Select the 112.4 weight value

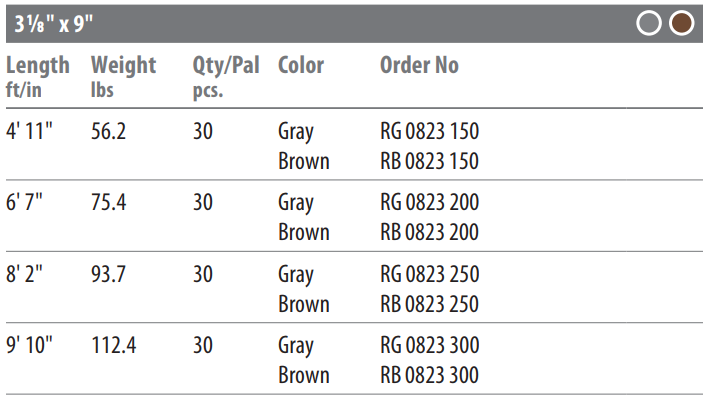pos(114,345)
